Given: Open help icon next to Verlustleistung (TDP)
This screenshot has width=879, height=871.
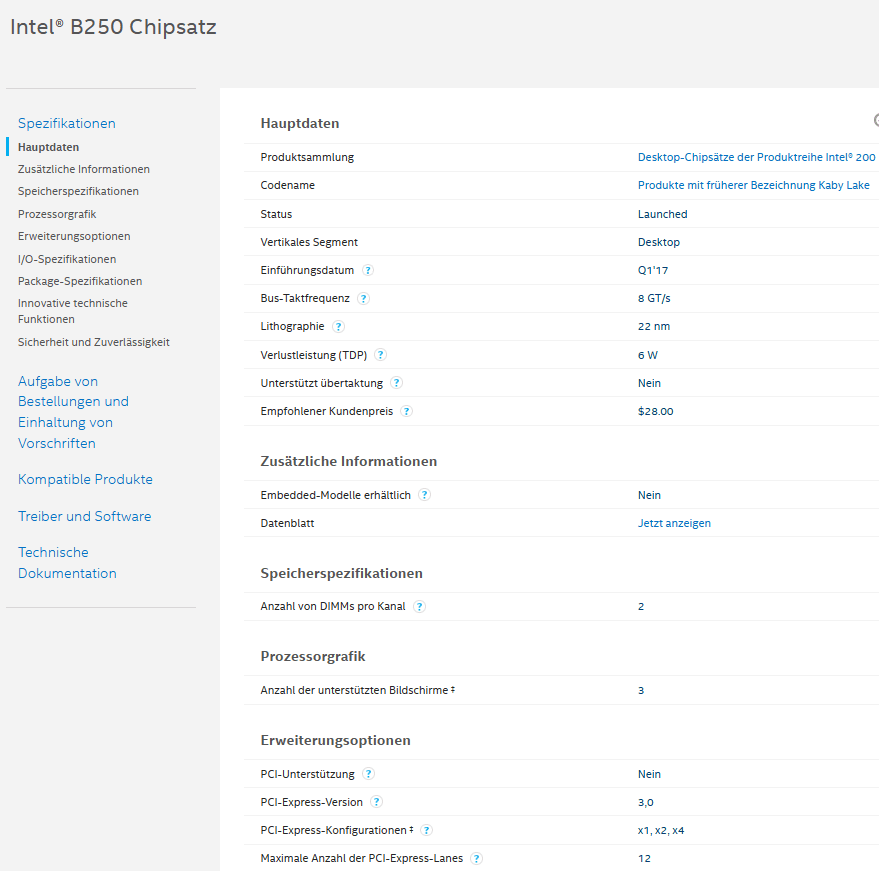Looking at the screenshot, I should [380, 355].
